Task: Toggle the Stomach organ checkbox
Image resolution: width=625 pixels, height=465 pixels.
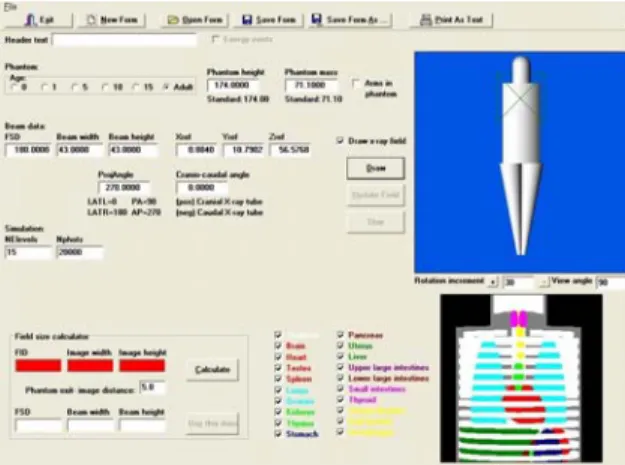Action: pos(278,434)
